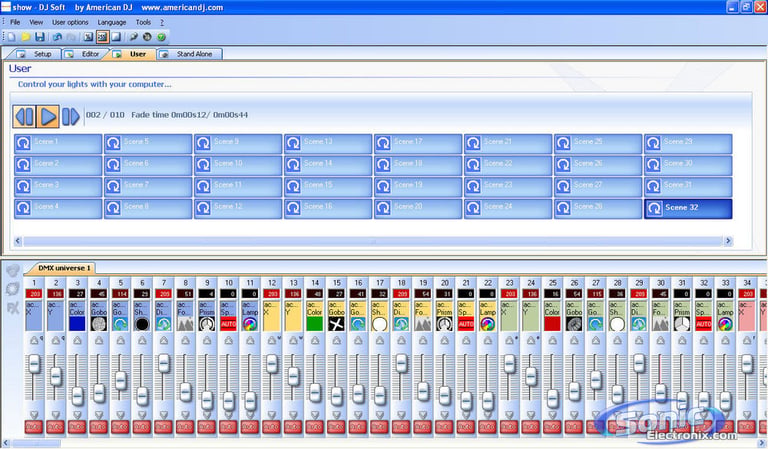Open the shutter preset on channel 6

(142, 324)
